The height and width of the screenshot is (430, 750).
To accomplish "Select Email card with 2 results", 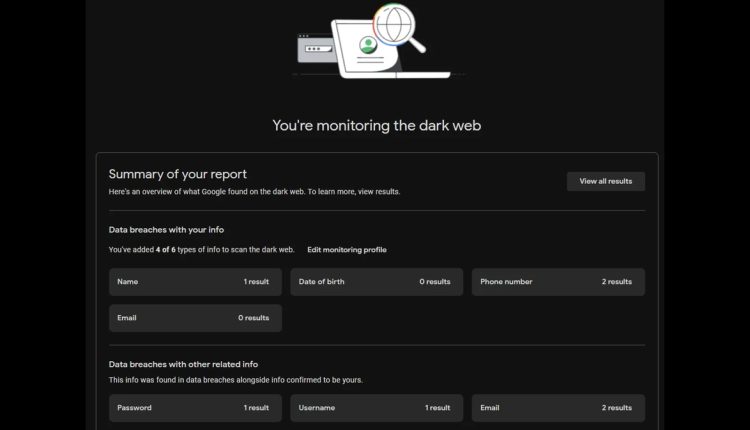I will tap(558, 408).
